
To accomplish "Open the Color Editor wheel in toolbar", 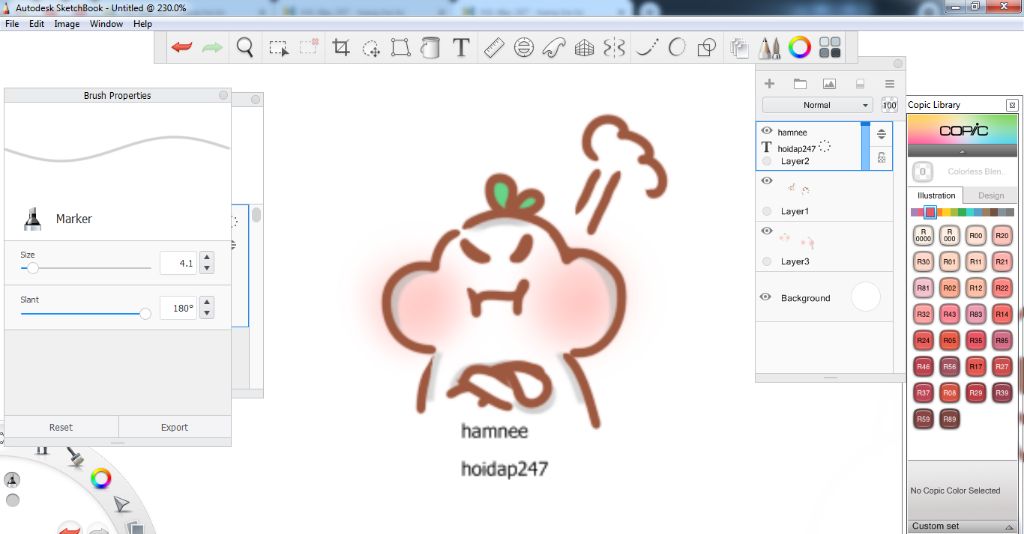I will point(799,47).
